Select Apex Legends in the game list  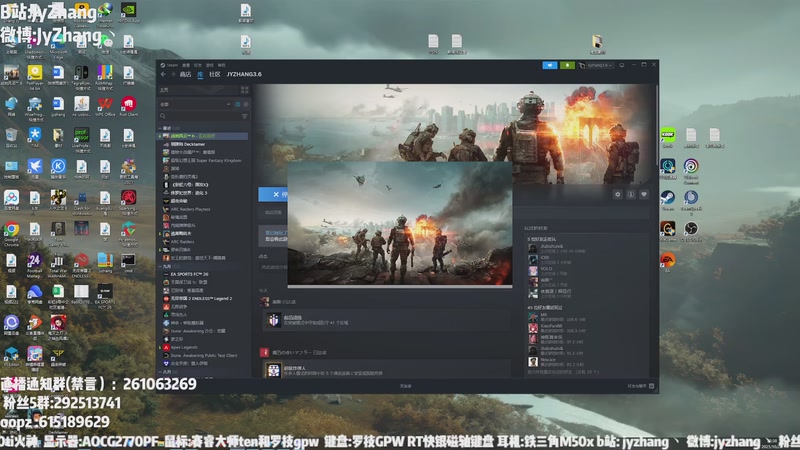pyautogui.click(x=180, y=347)
